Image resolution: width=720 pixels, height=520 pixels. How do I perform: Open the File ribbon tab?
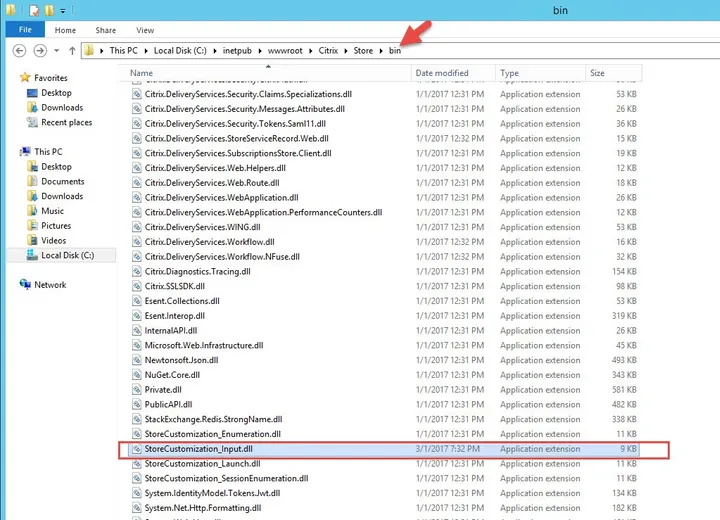(x=25, y=30)
